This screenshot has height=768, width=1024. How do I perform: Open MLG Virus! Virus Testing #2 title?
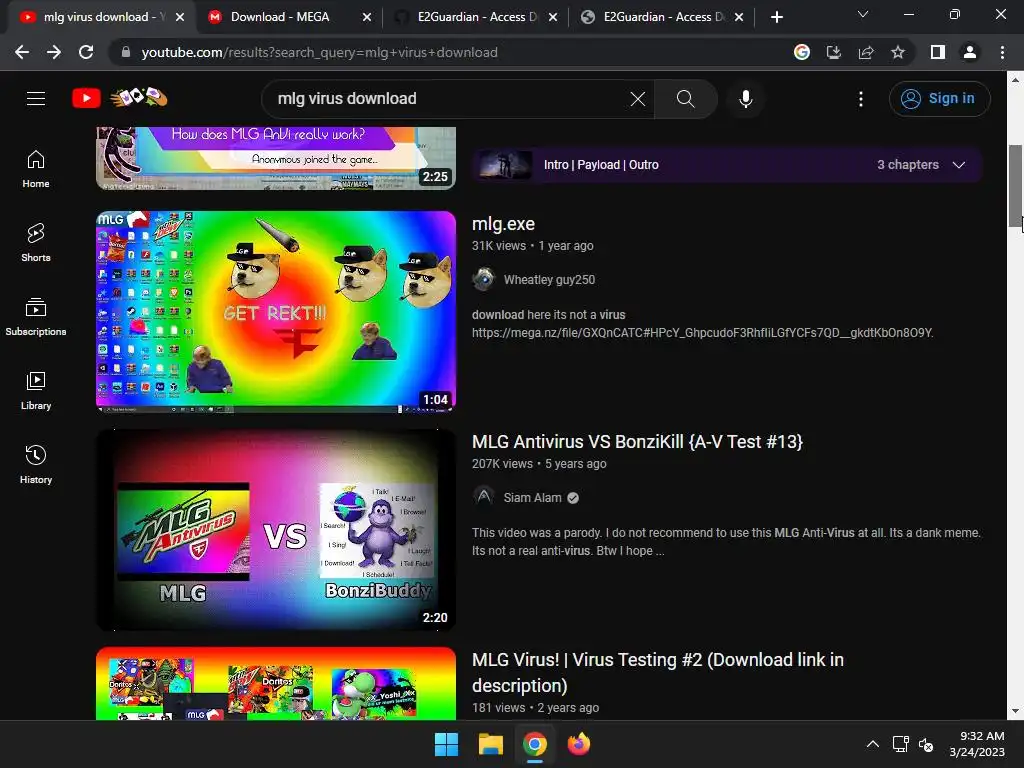(658, 672)
